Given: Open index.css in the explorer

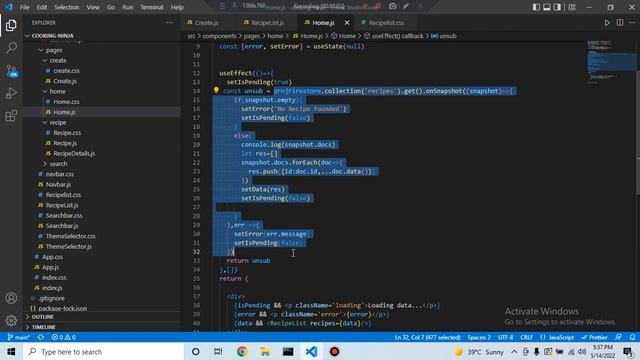Looking at the screenshot, I should [x=54, y=278].
